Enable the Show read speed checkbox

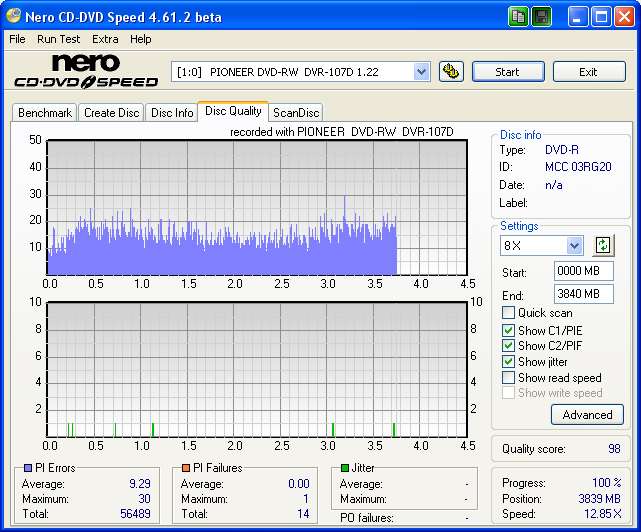pos(508,377)
